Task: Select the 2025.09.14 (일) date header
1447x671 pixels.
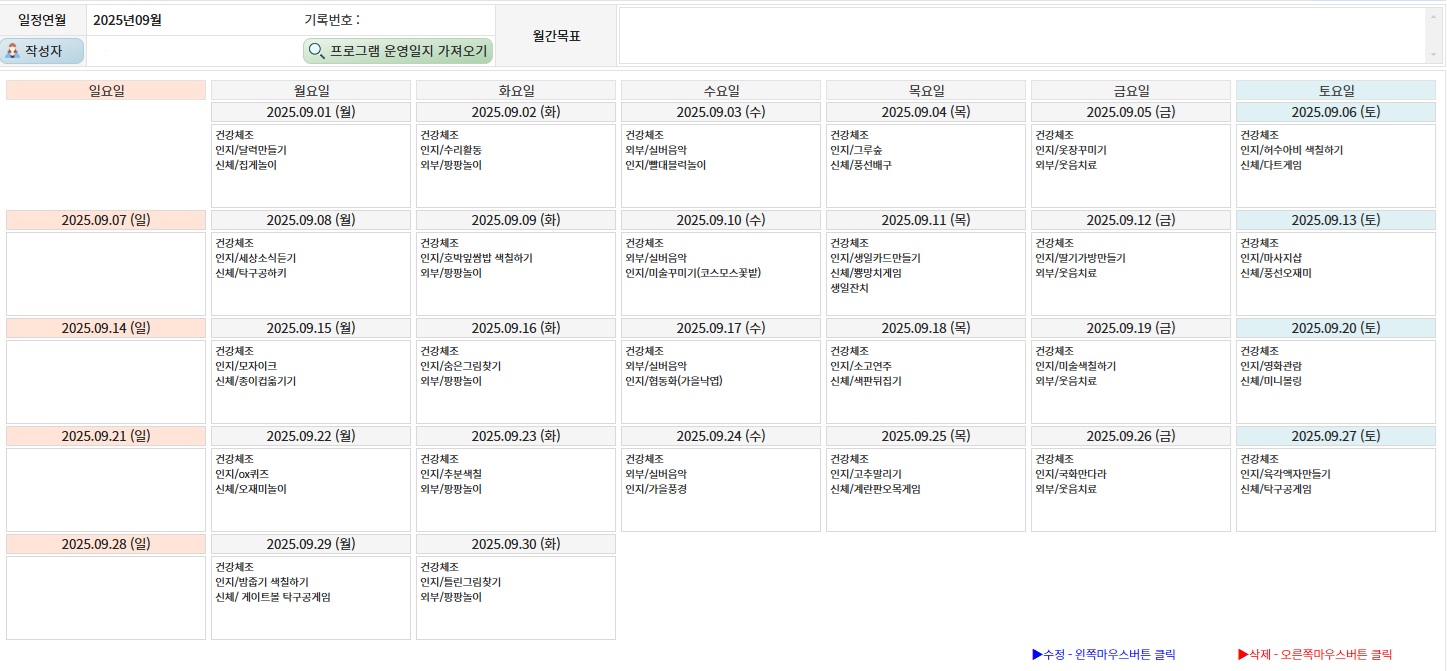Action: 106,328
